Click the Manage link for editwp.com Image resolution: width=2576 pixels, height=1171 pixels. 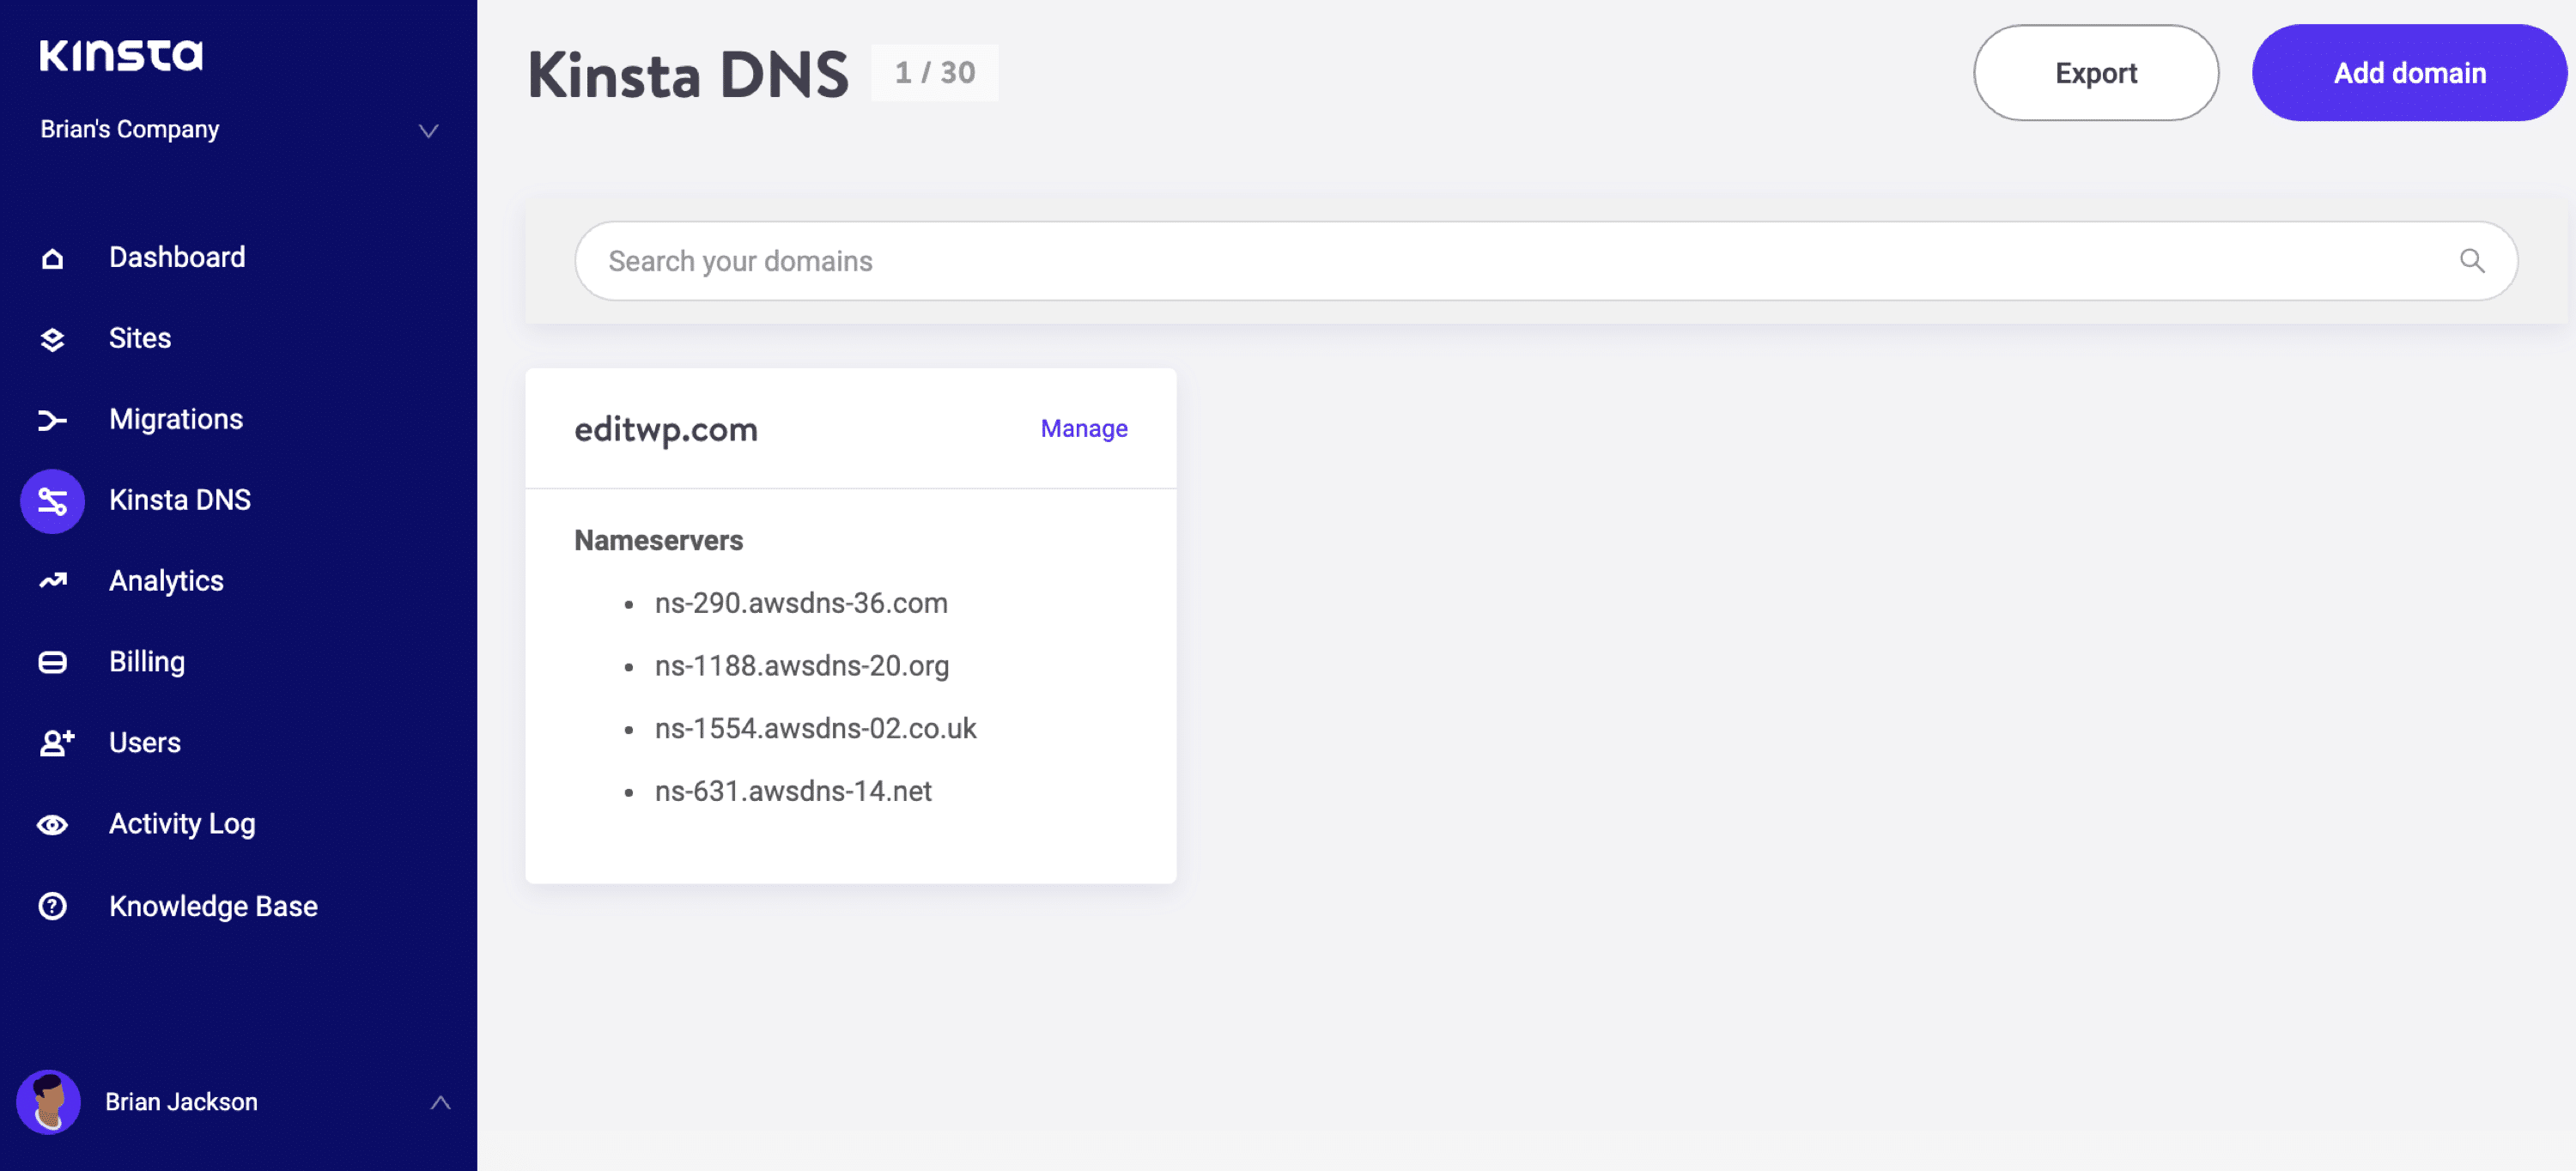click(x=1084, y=427)
